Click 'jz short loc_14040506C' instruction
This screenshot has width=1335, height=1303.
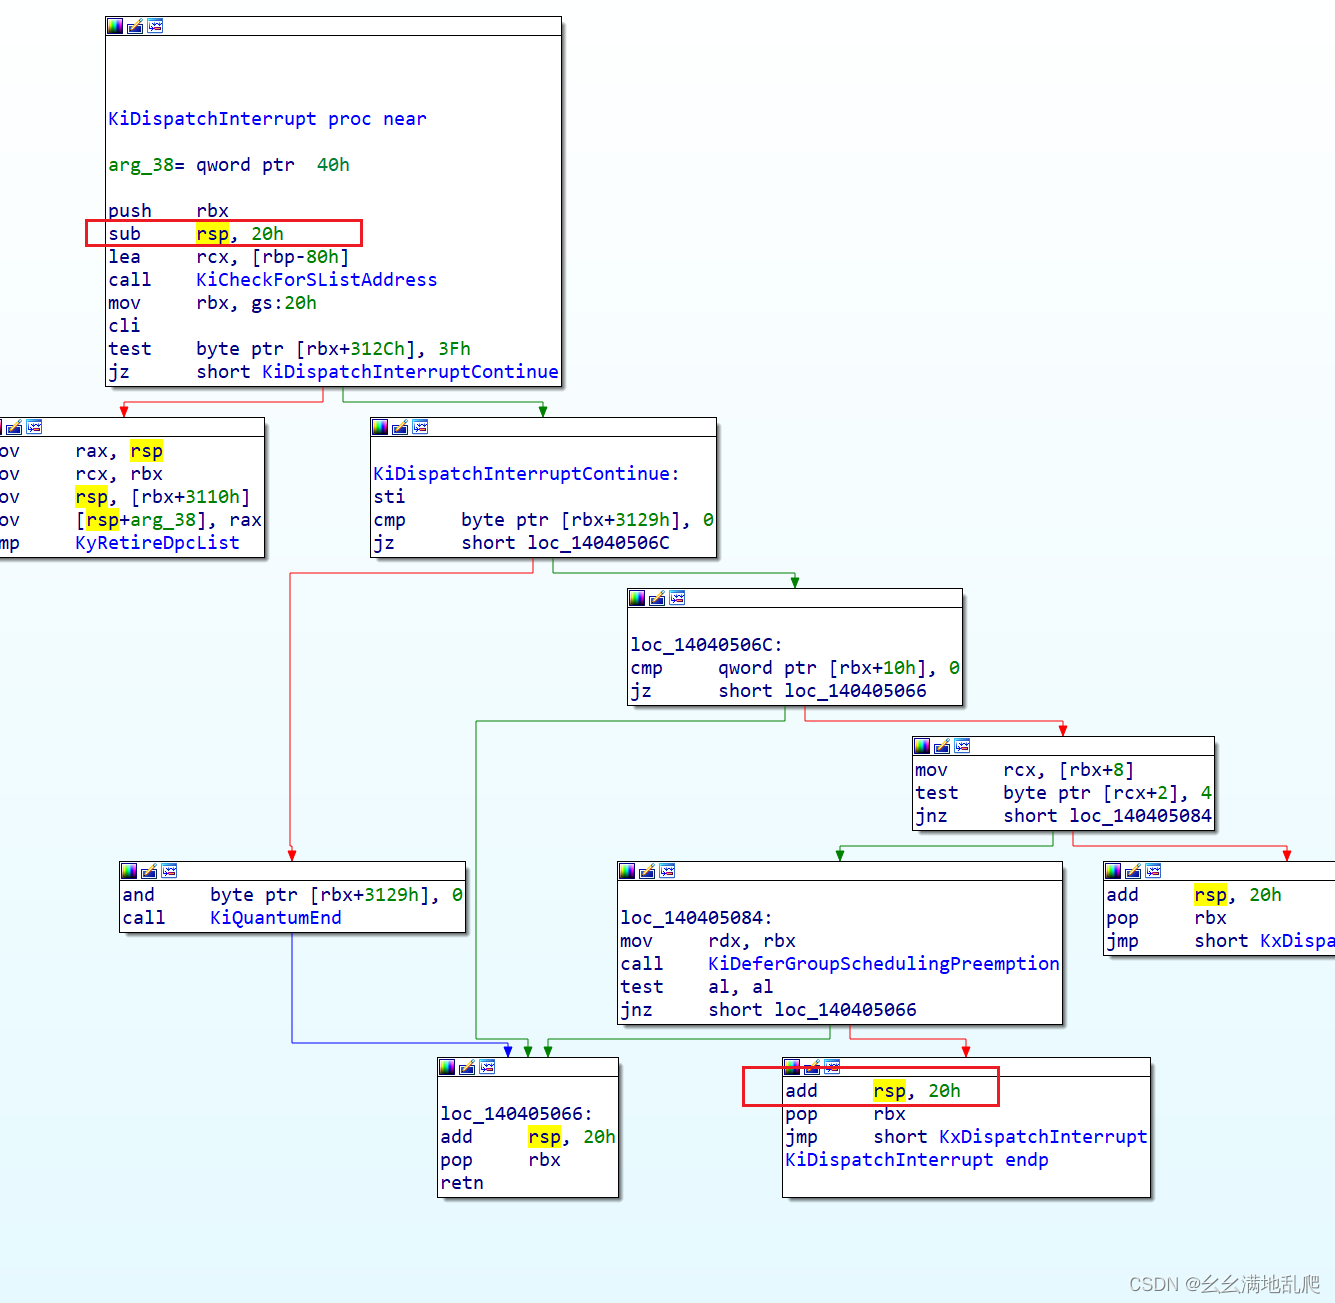[522, 543]
